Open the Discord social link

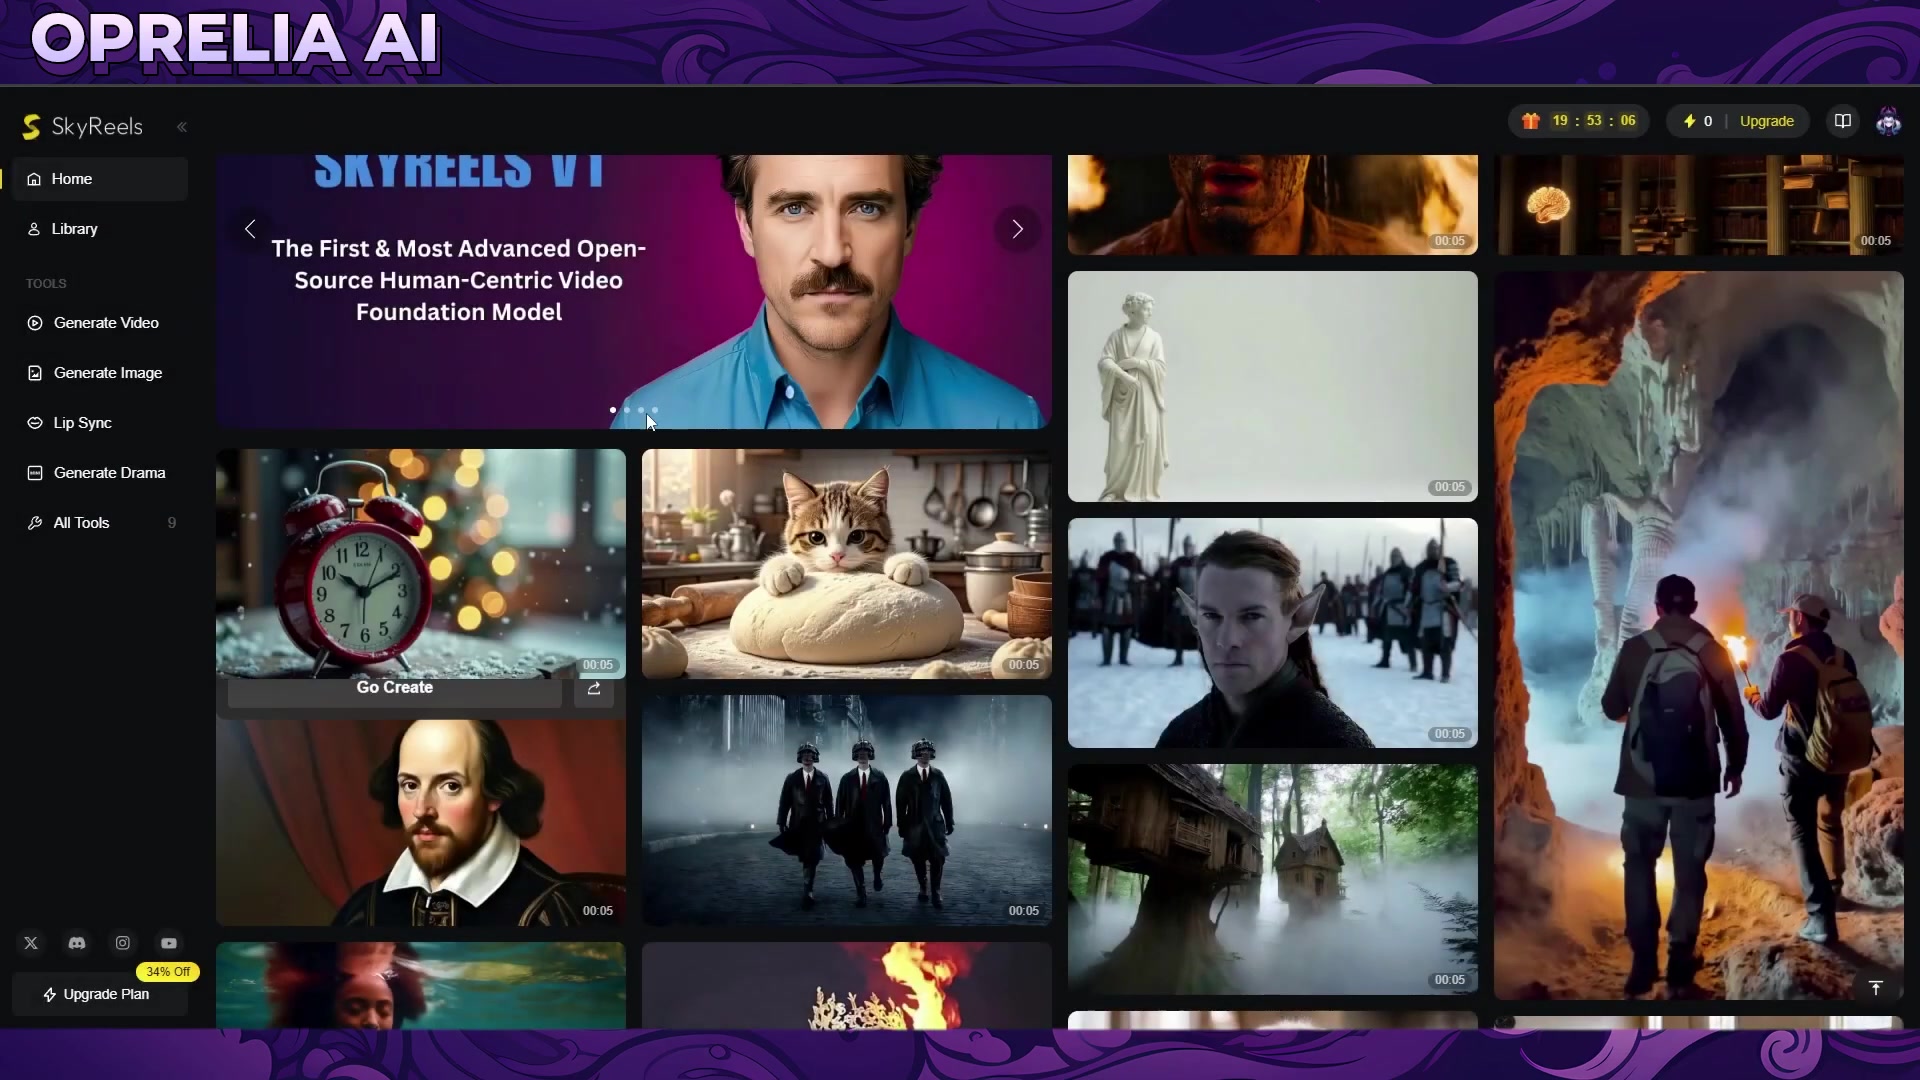coord(77,943)
